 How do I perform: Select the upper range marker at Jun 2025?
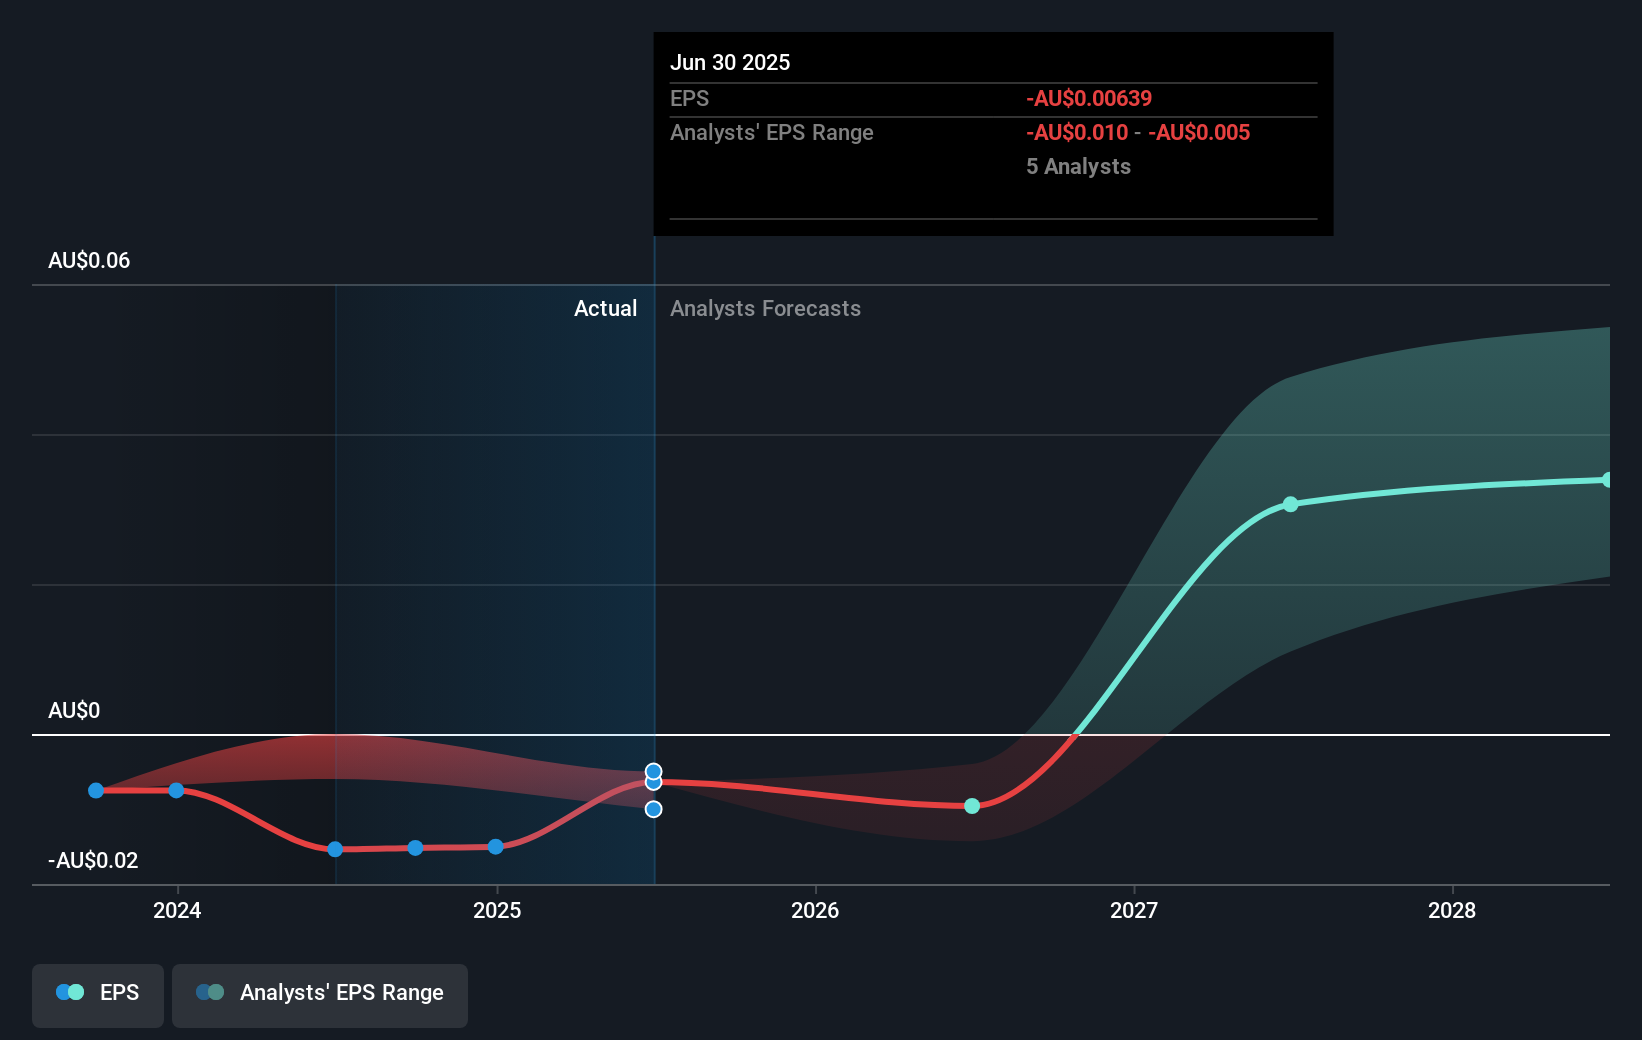653,771
